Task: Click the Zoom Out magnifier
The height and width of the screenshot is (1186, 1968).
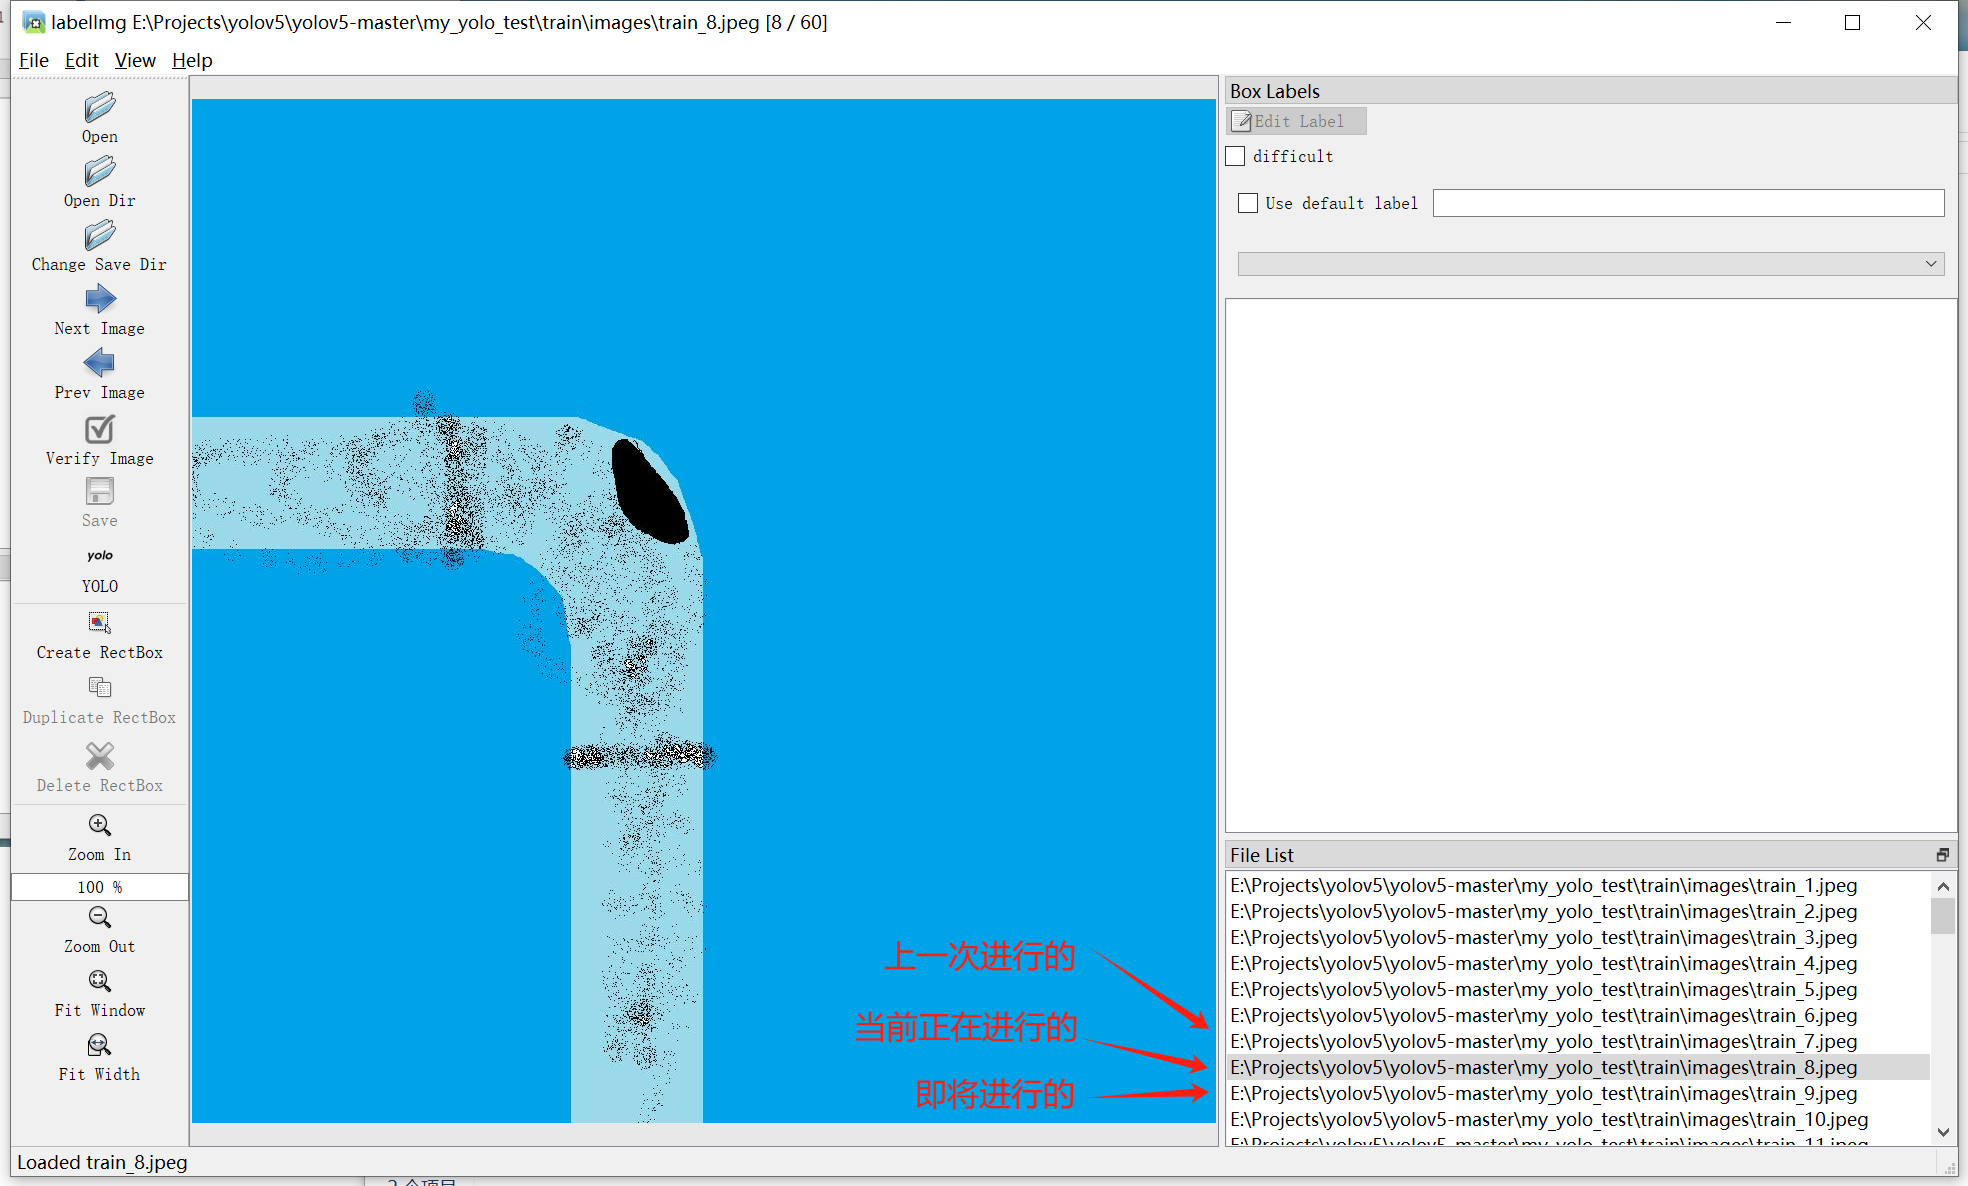Action: pyautogui.click(x=99, y=917)
